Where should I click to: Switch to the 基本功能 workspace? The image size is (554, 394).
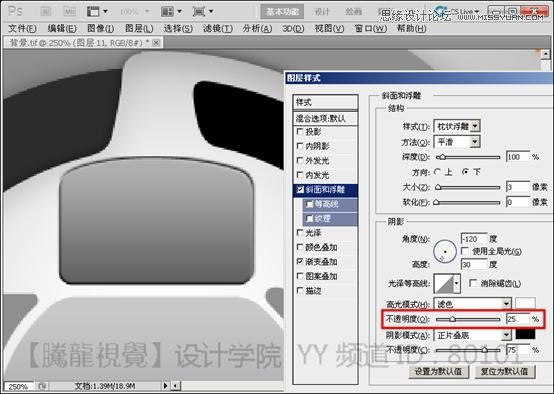point(282,12)
